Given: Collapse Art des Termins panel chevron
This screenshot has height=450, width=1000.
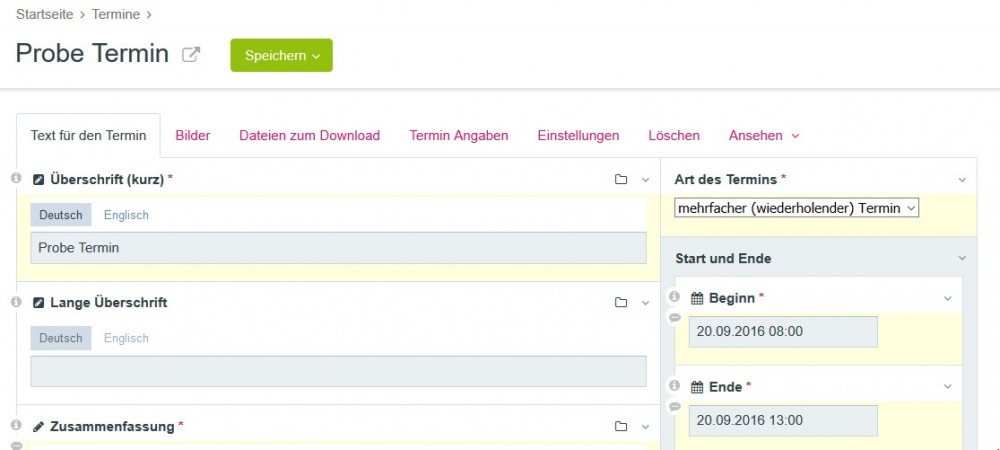Looking at the screenshot, I should click(962, 180).
